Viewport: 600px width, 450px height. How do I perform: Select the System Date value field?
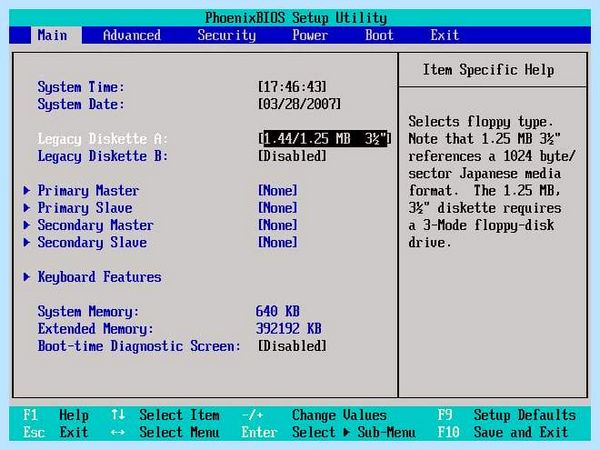(x=299, y=104)
